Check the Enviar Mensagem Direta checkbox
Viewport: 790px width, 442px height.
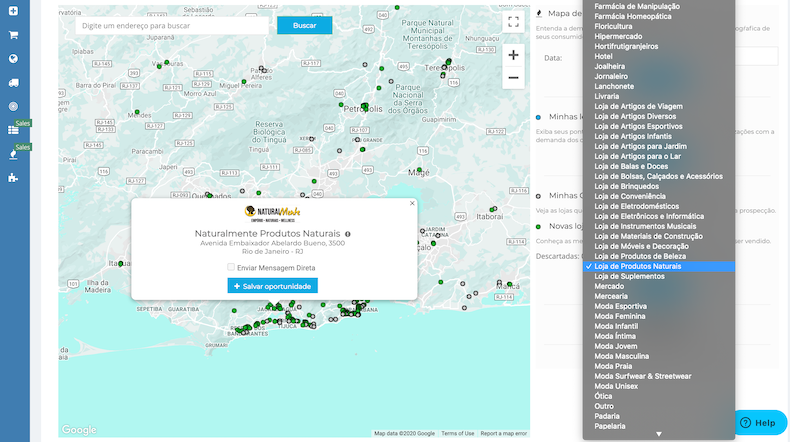[x=231, y=268]
